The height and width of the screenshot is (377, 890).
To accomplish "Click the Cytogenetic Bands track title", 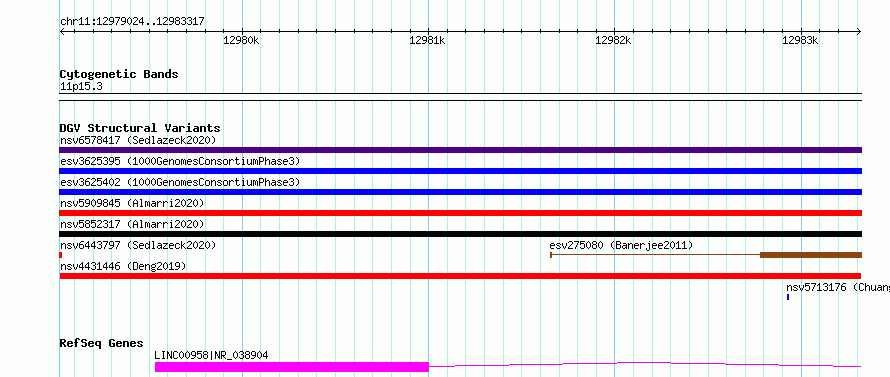I will [x=119, y=74].
